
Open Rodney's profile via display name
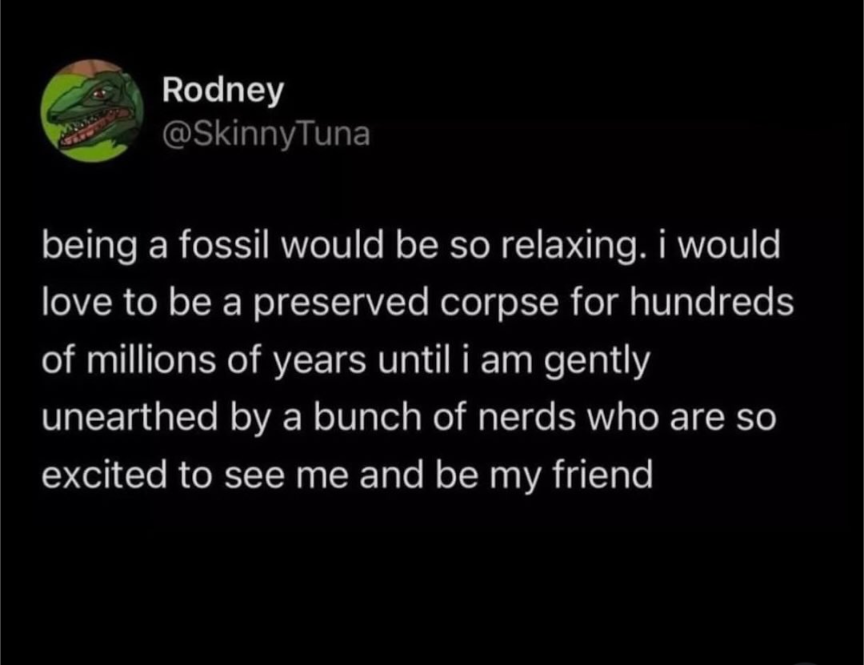coord(222,90)
